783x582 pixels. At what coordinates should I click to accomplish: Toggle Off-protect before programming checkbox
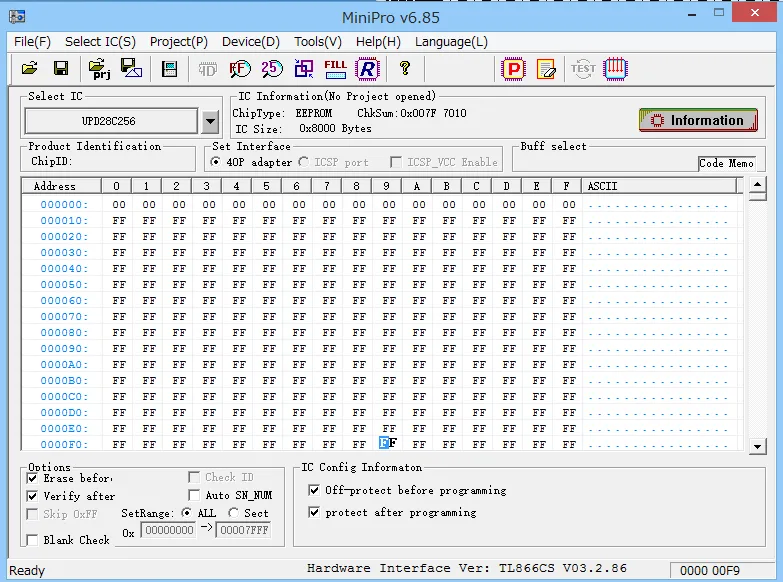[x=314, y=490]
